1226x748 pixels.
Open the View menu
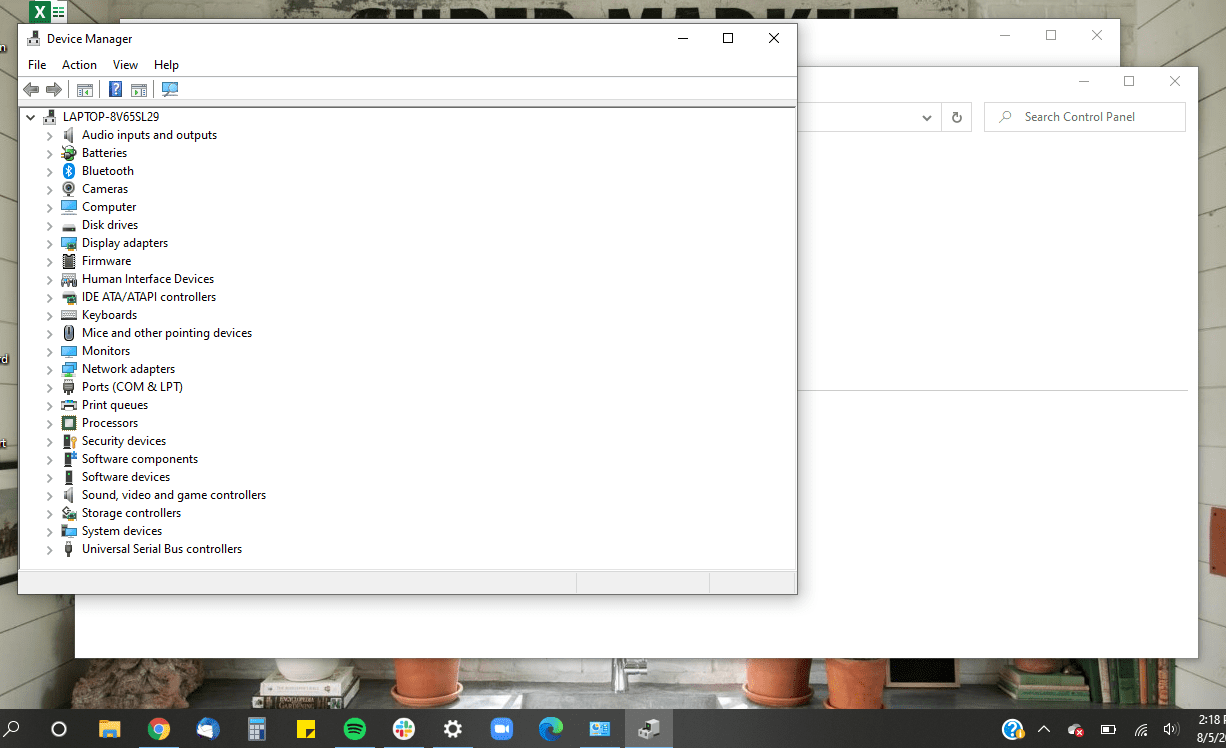click(125, 64)
